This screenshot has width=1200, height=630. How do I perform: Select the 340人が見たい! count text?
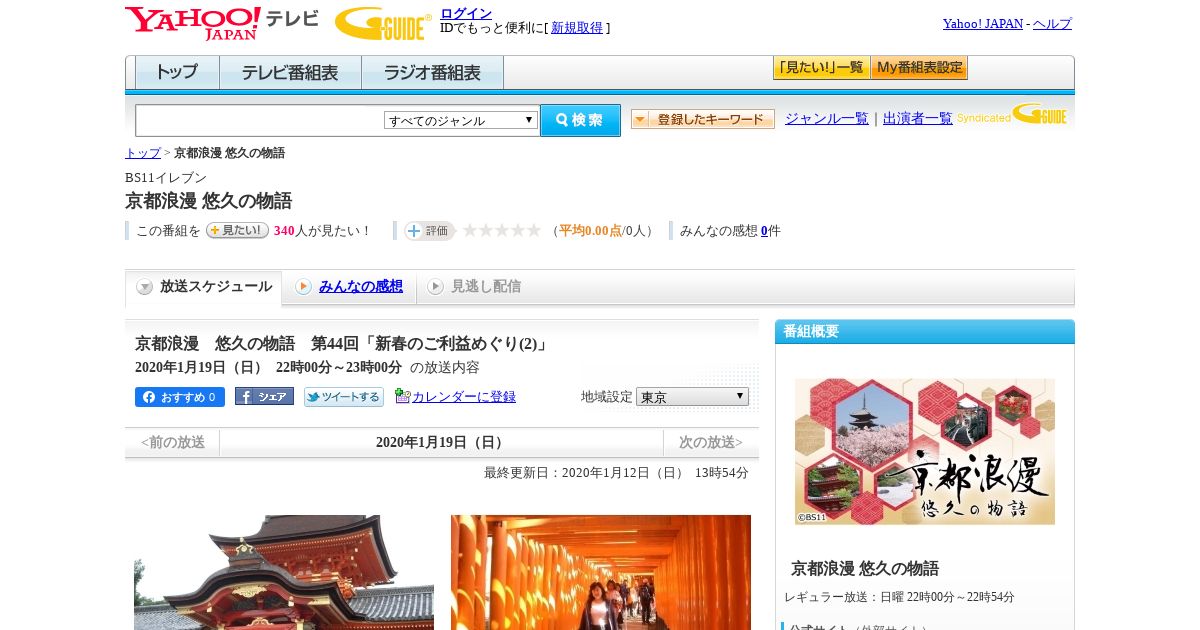[322, 231]
